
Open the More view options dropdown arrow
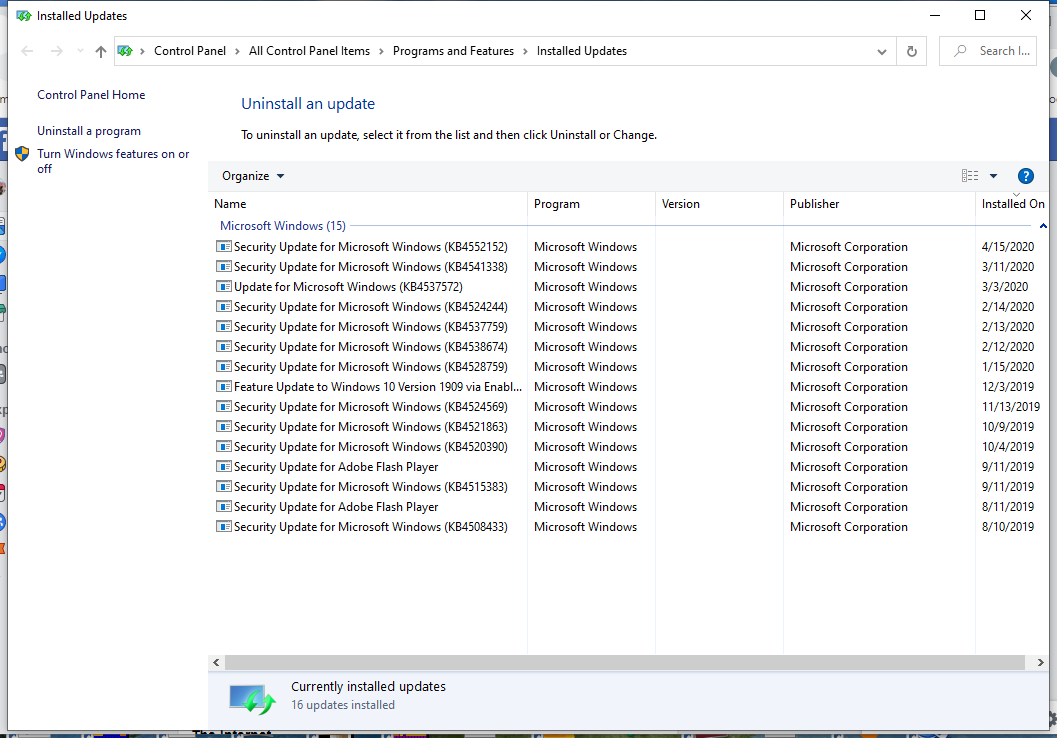point(993,176)
